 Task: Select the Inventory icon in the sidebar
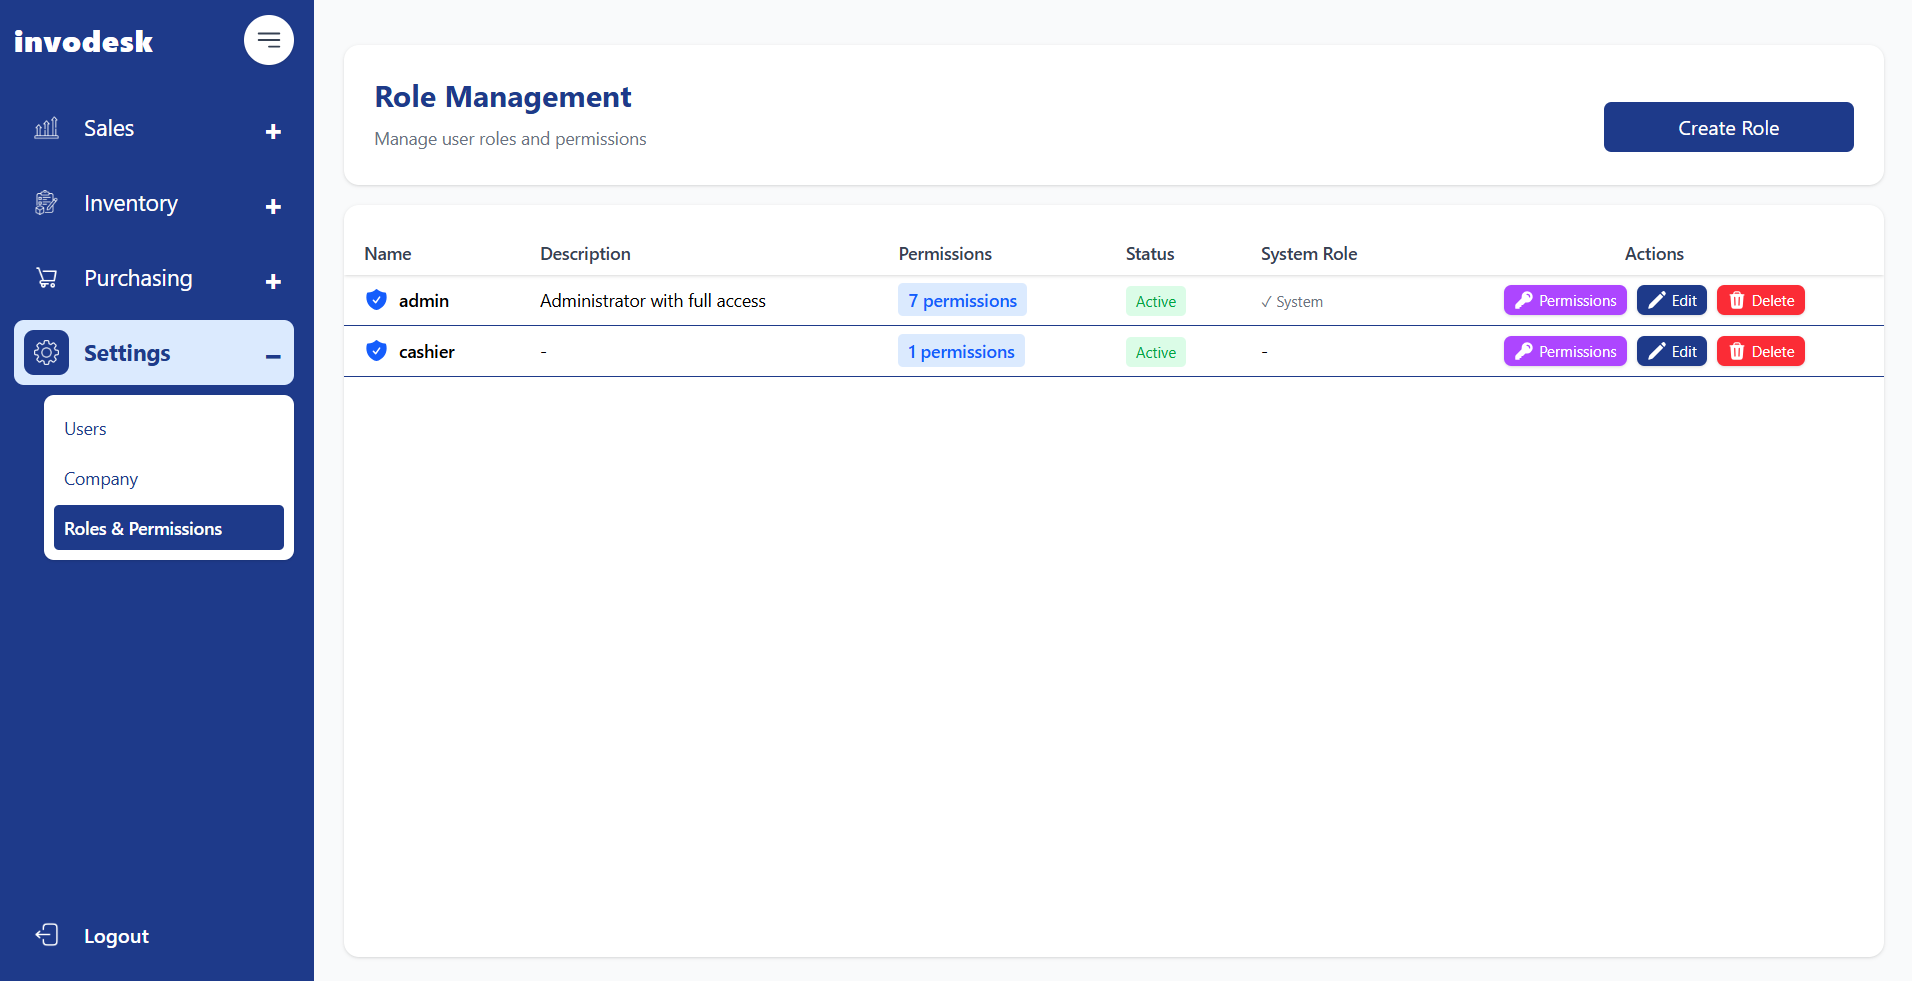pos(46,202)
